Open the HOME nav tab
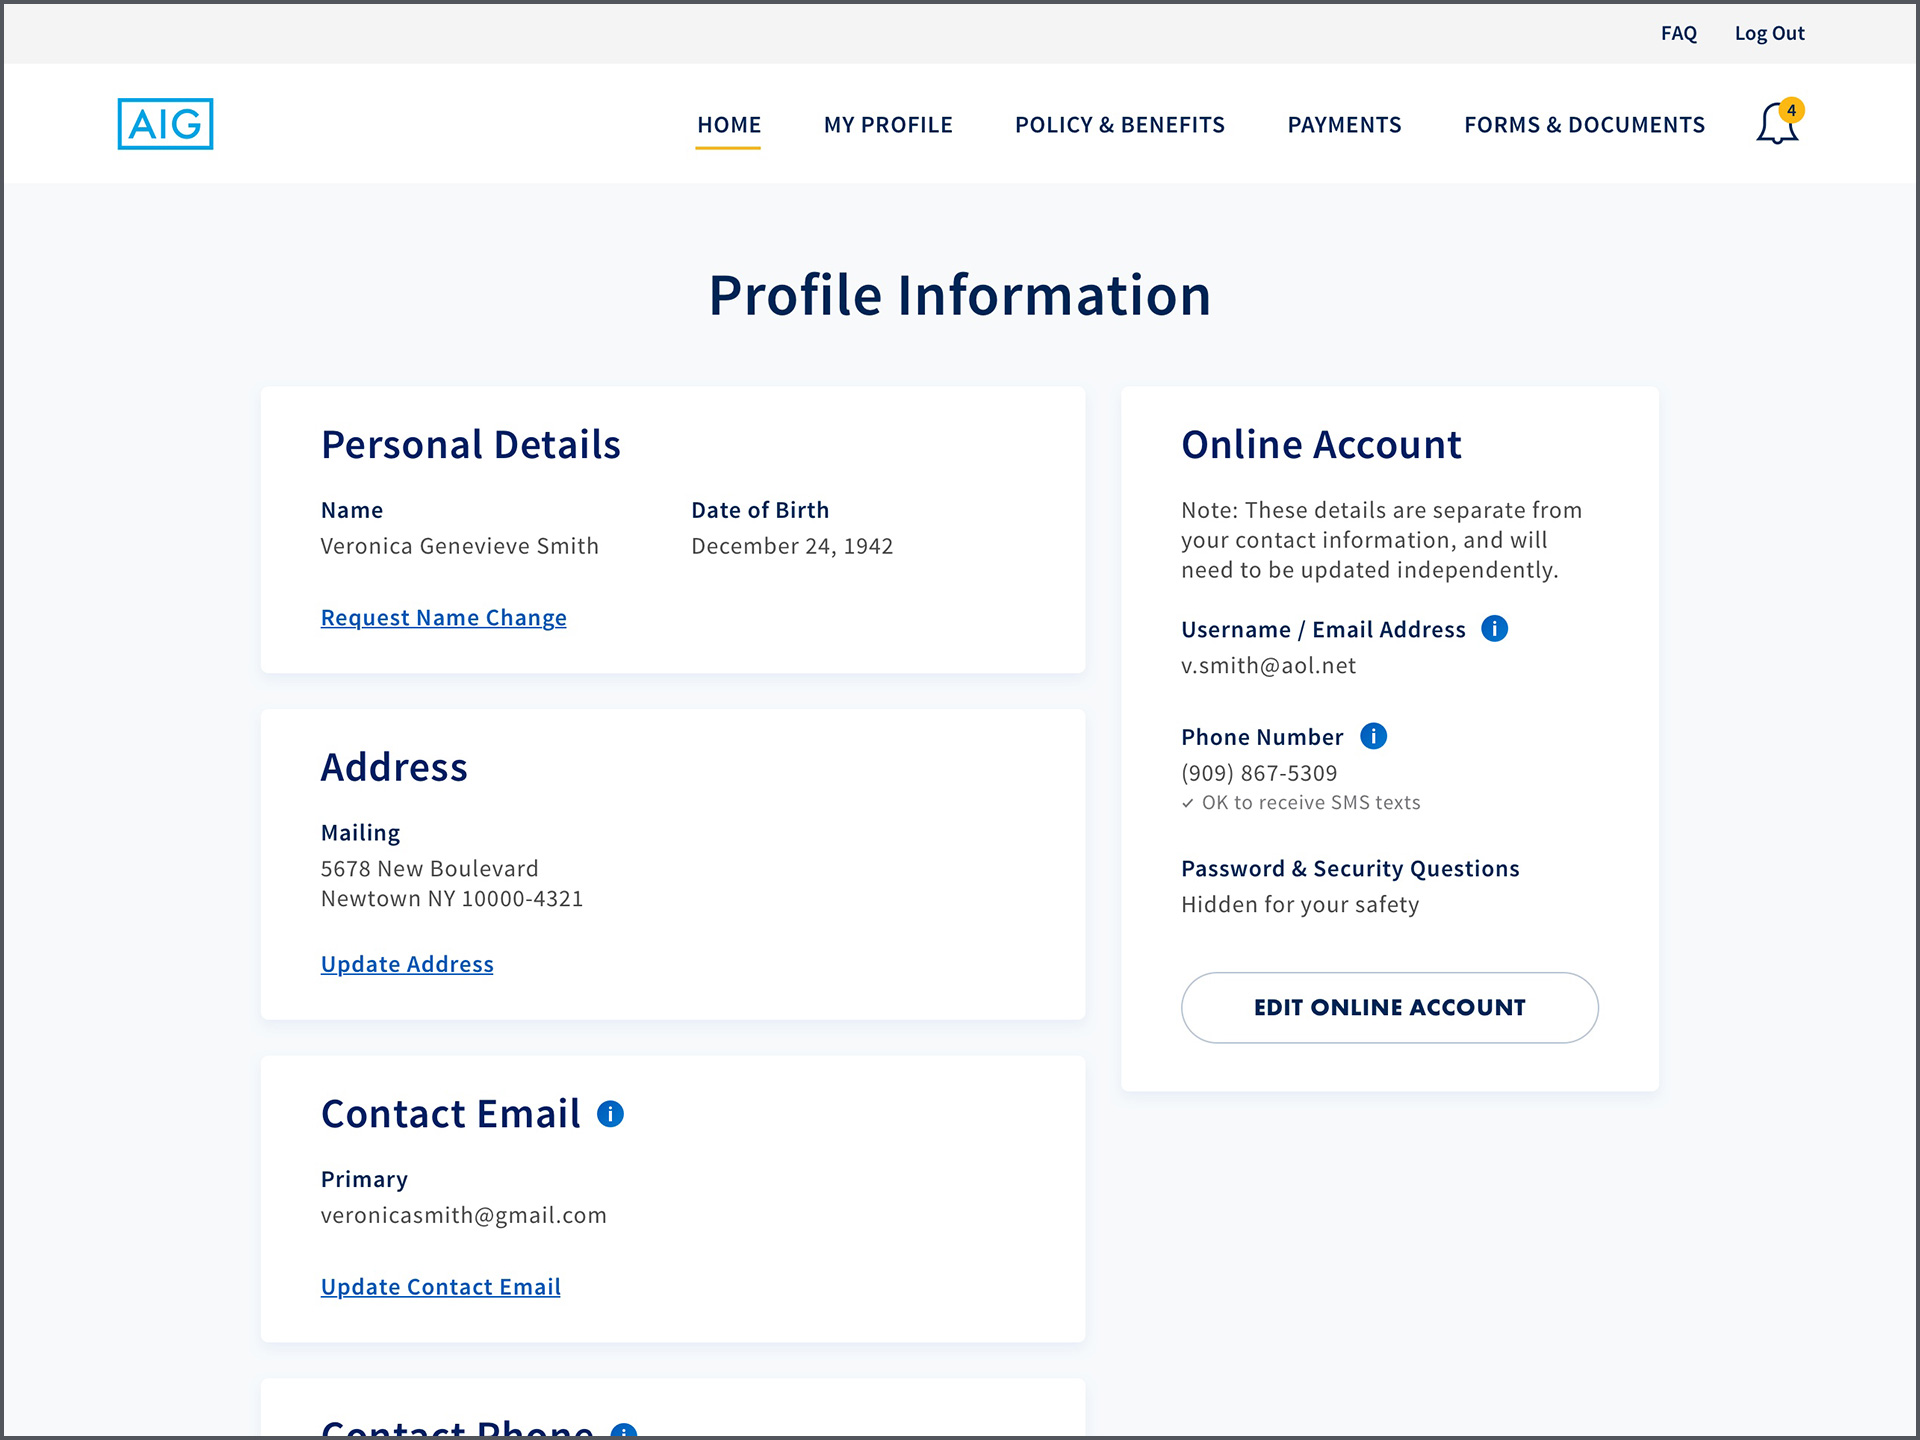This screenshot has height=1440, width=1920. [729, 125]
